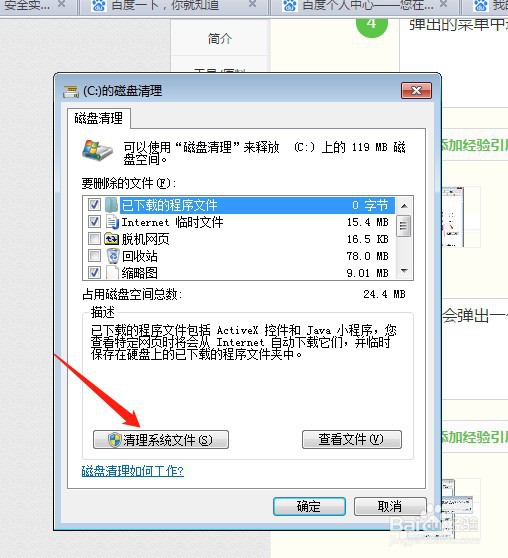The height and width of the screenshot is (558, 508).
Task: Close the disk cleanup dialog
Action: [x=416, y=90]
